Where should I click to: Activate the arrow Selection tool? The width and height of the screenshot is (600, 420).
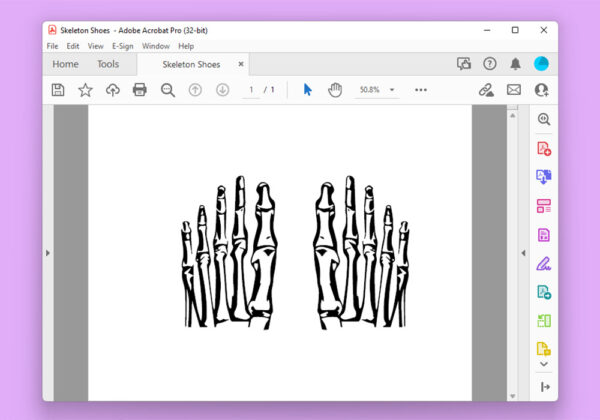[307, 90]
